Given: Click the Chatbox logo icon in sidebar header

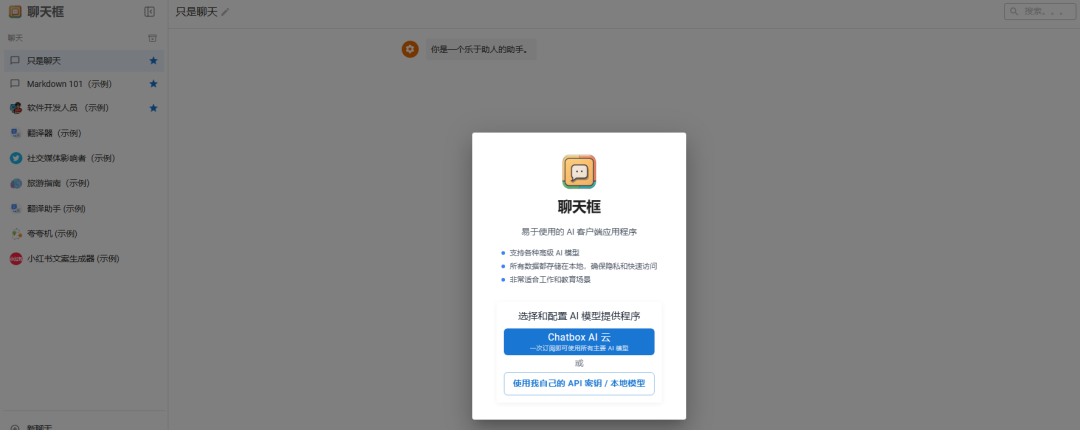Looking at the screenshot, I should [x=14, y=12].
